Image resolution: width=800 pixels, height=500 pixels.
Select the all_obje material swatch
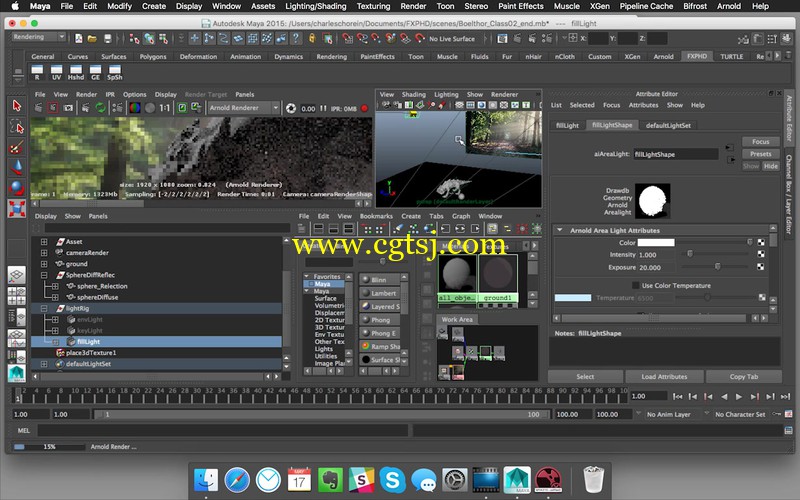pos(457,279)
